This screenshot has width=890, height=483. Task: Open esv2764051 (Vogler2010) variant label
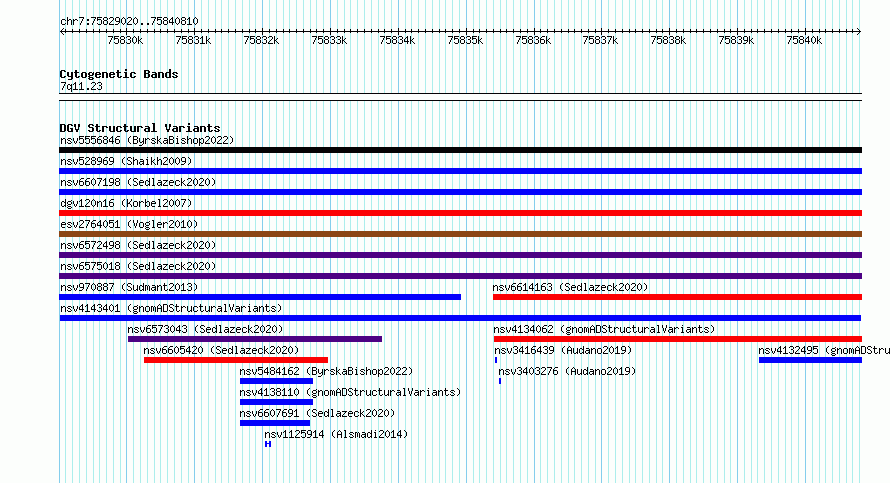[129, 224]
